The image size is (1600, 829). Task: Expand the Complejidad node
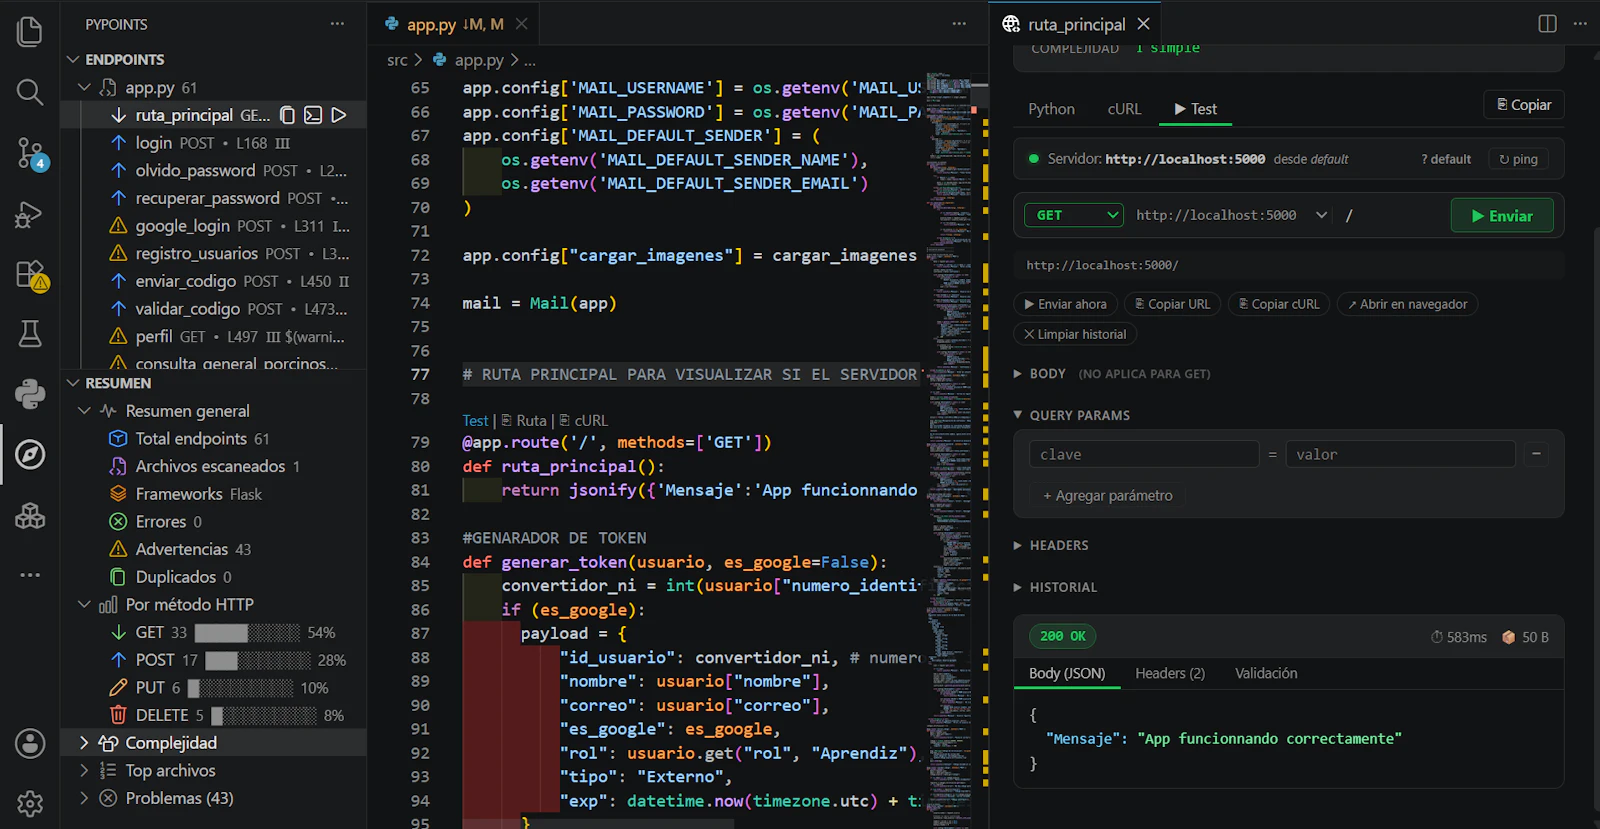85,743
